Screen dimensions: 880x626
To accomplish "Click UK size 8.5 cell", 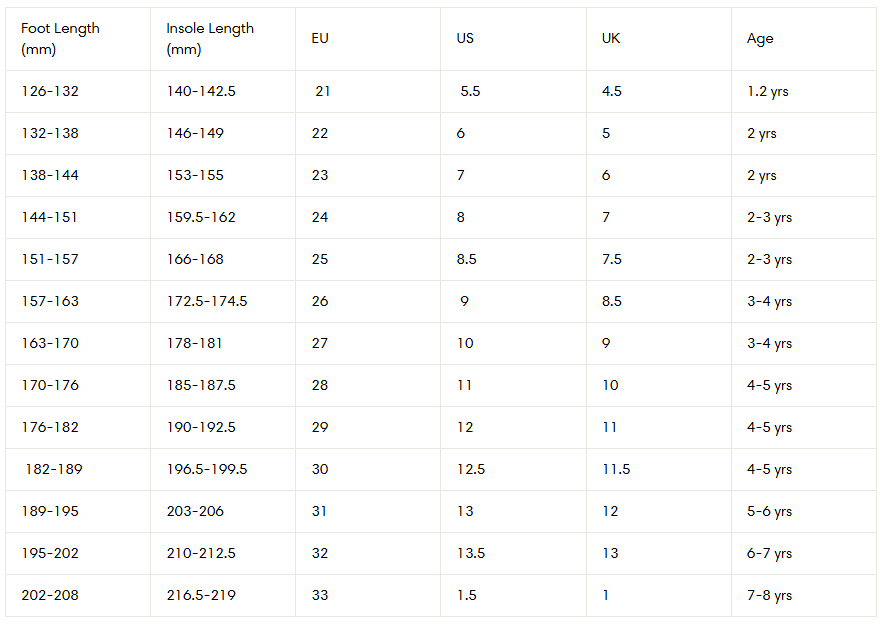I will [612, 301].
